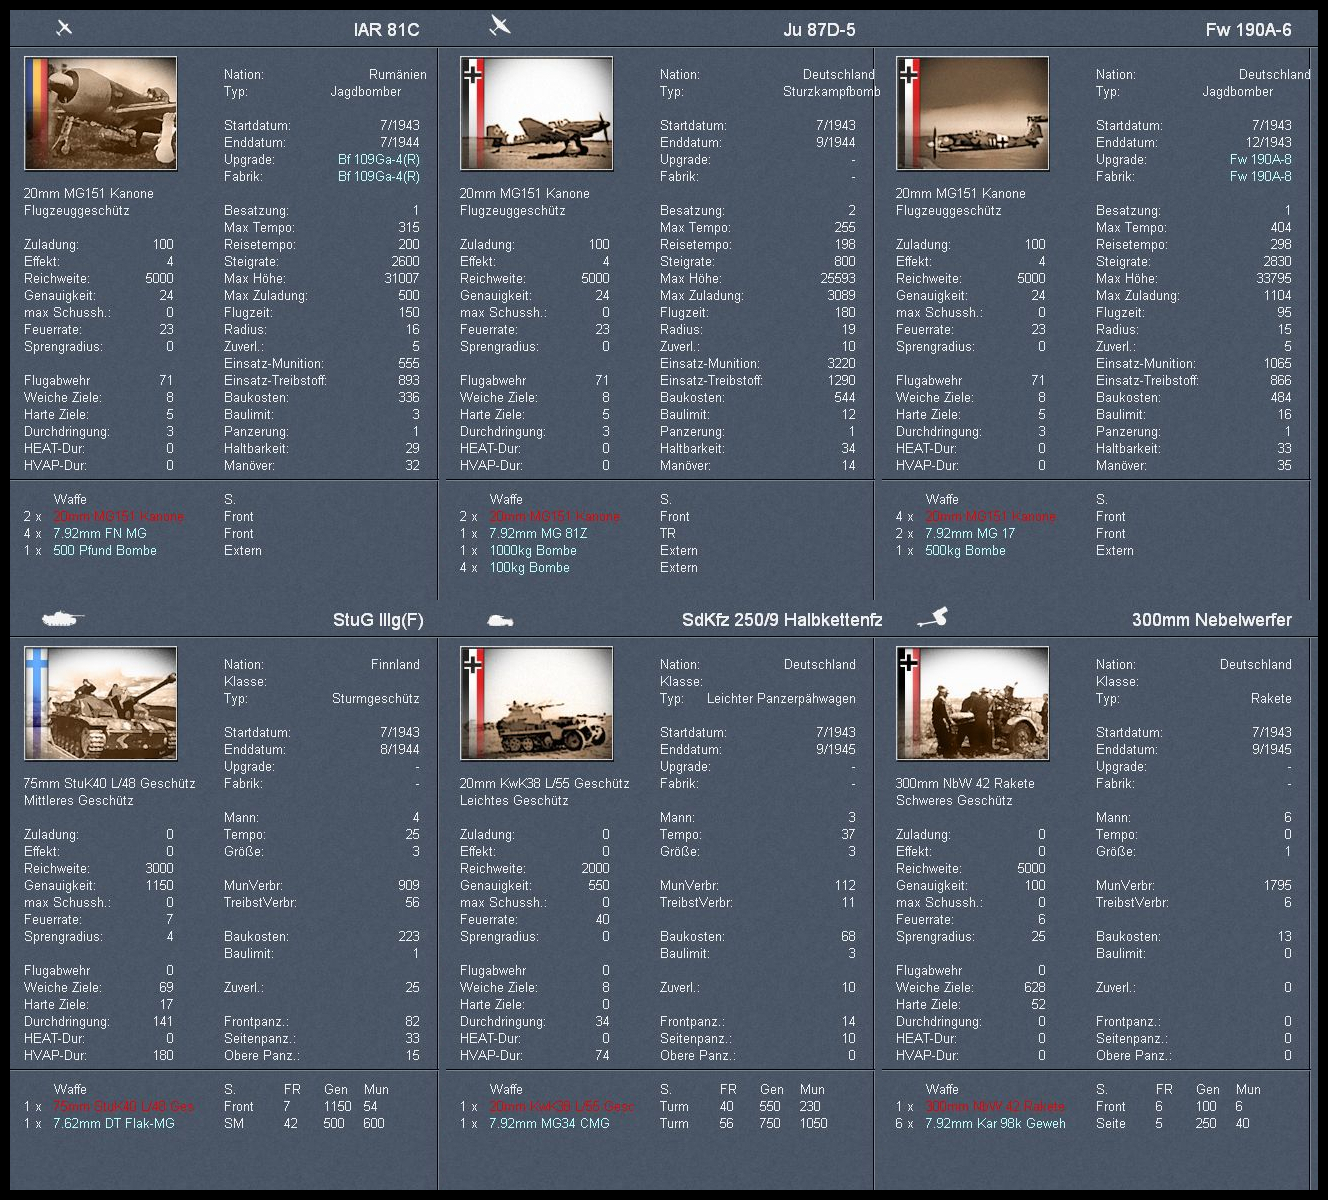Open the IAR 81C aircraft photo
Screen dimensions: 1328x1200
tap(100, 113)
